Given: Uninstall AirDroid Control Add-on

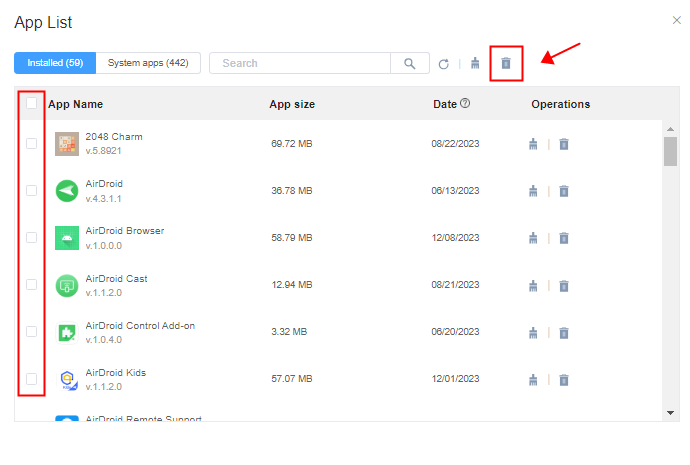Looking at the screenshot, I should click(x=564, y=333).
